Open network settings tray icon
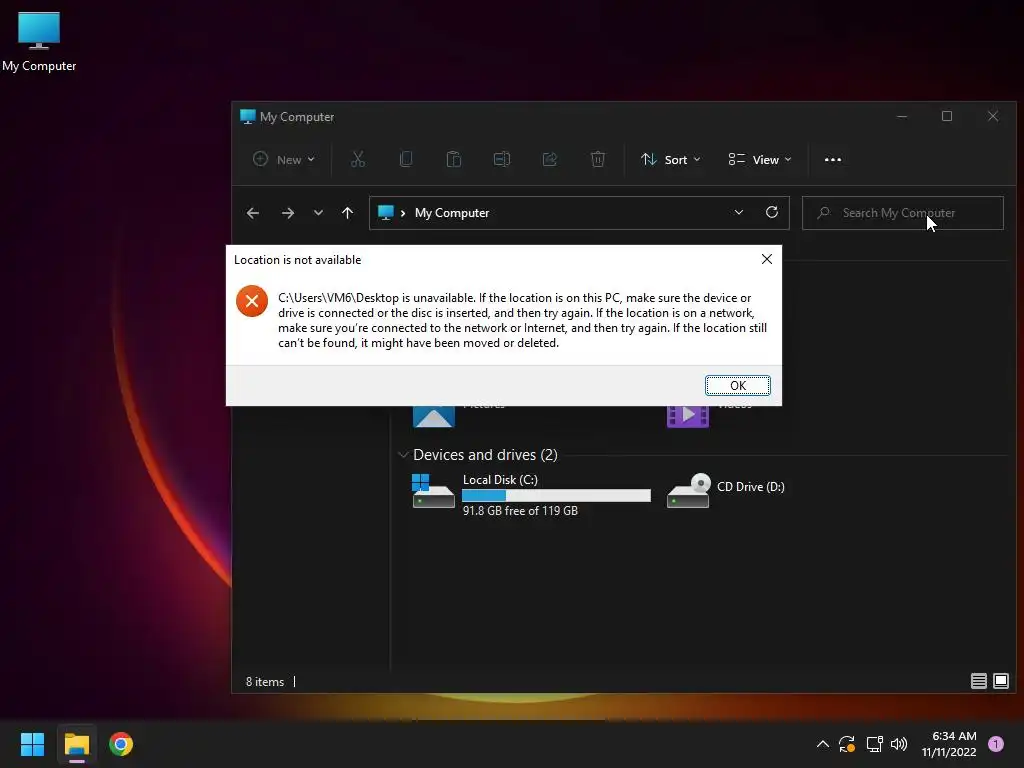Screen dimensions: 1024x768 [x=874, y=744]
